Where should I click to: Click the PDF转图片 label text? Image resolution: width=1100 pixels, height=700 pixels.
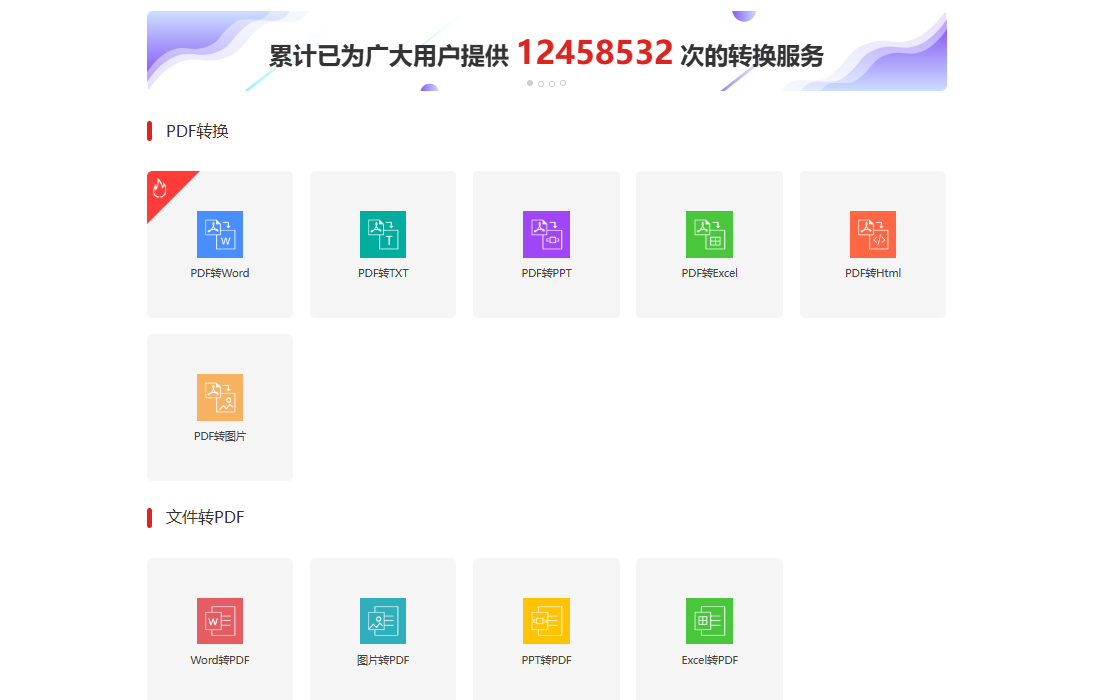(x=220, y=436)
